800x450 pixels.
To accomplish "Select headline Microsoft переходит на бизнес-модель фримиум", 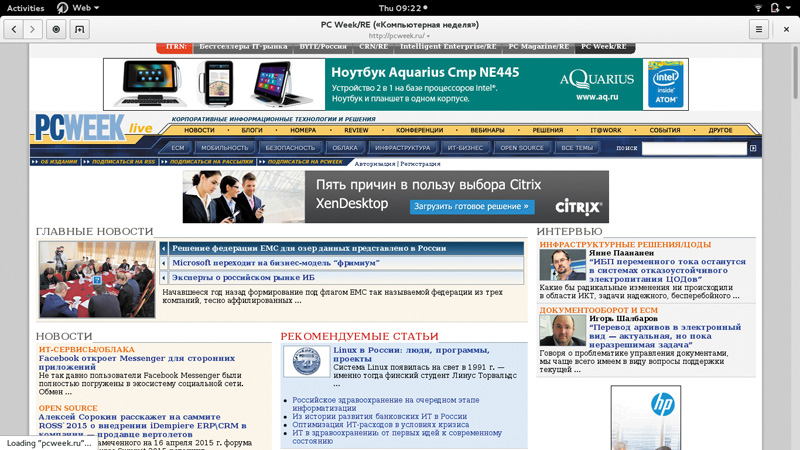I will point(276,263).
